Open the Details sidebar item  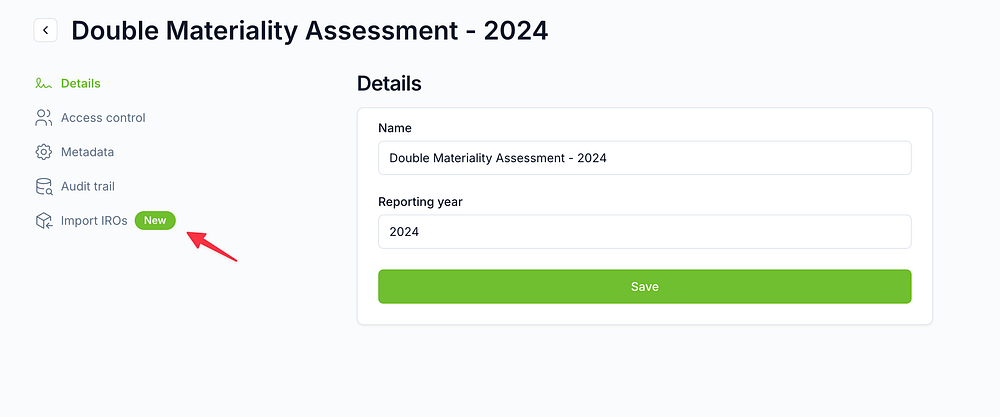click(x=80, y=83)
